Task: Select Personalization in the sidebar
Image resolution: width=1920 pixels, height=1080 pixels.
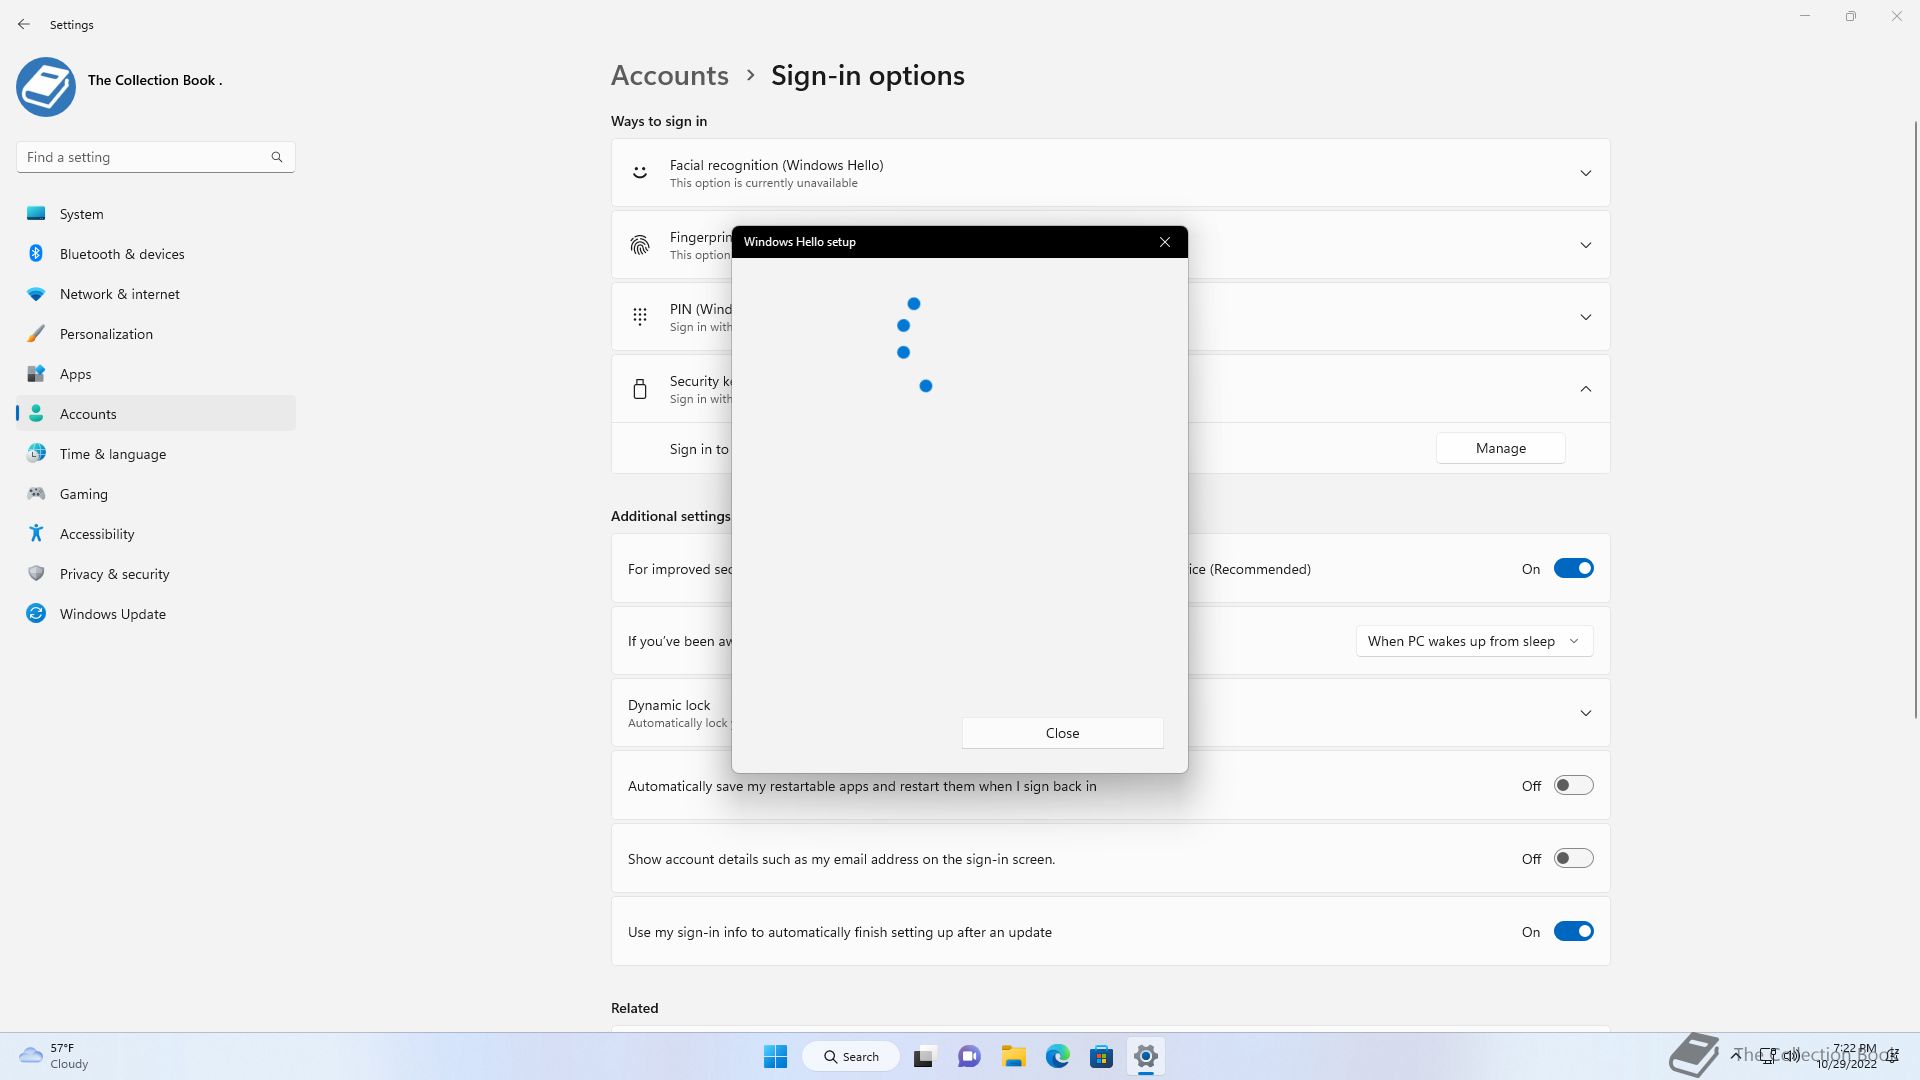Action: point(106,334)
